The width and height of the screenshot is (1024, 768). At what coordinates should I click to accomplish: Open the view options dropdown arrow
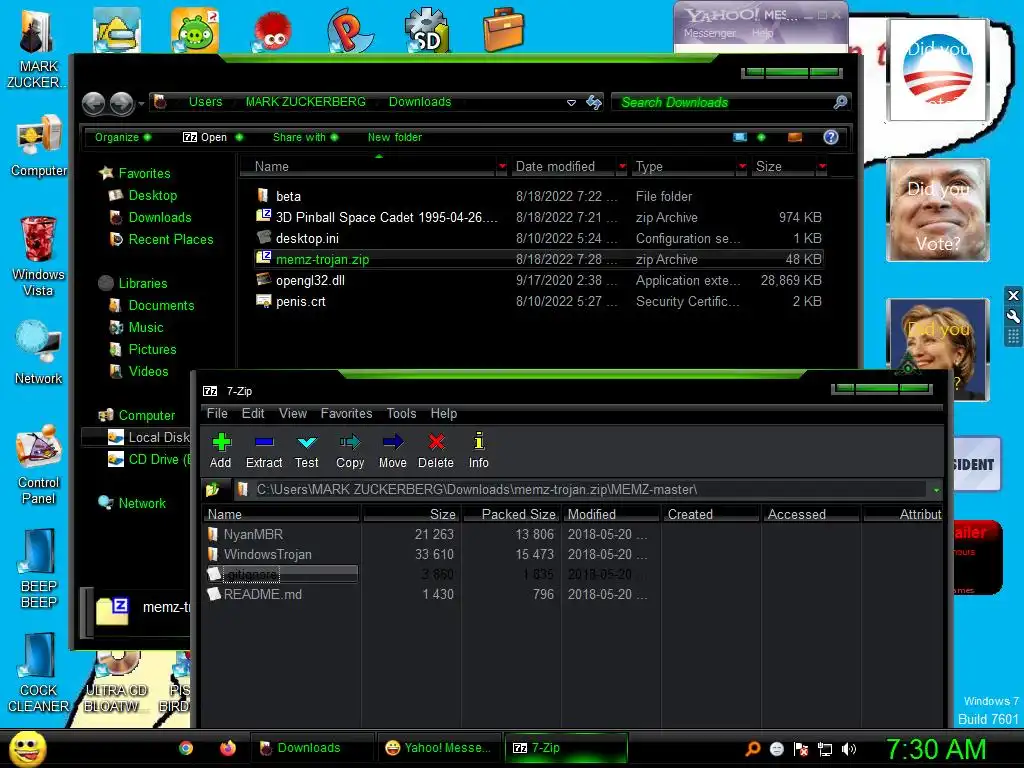[761, 137]
